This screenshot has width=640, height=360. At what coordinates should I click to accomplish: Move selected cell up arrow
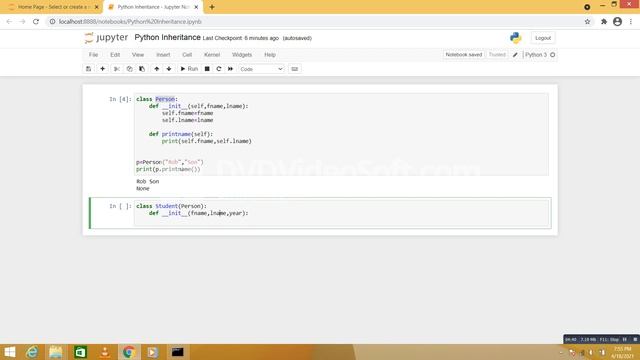coord(157,69)
